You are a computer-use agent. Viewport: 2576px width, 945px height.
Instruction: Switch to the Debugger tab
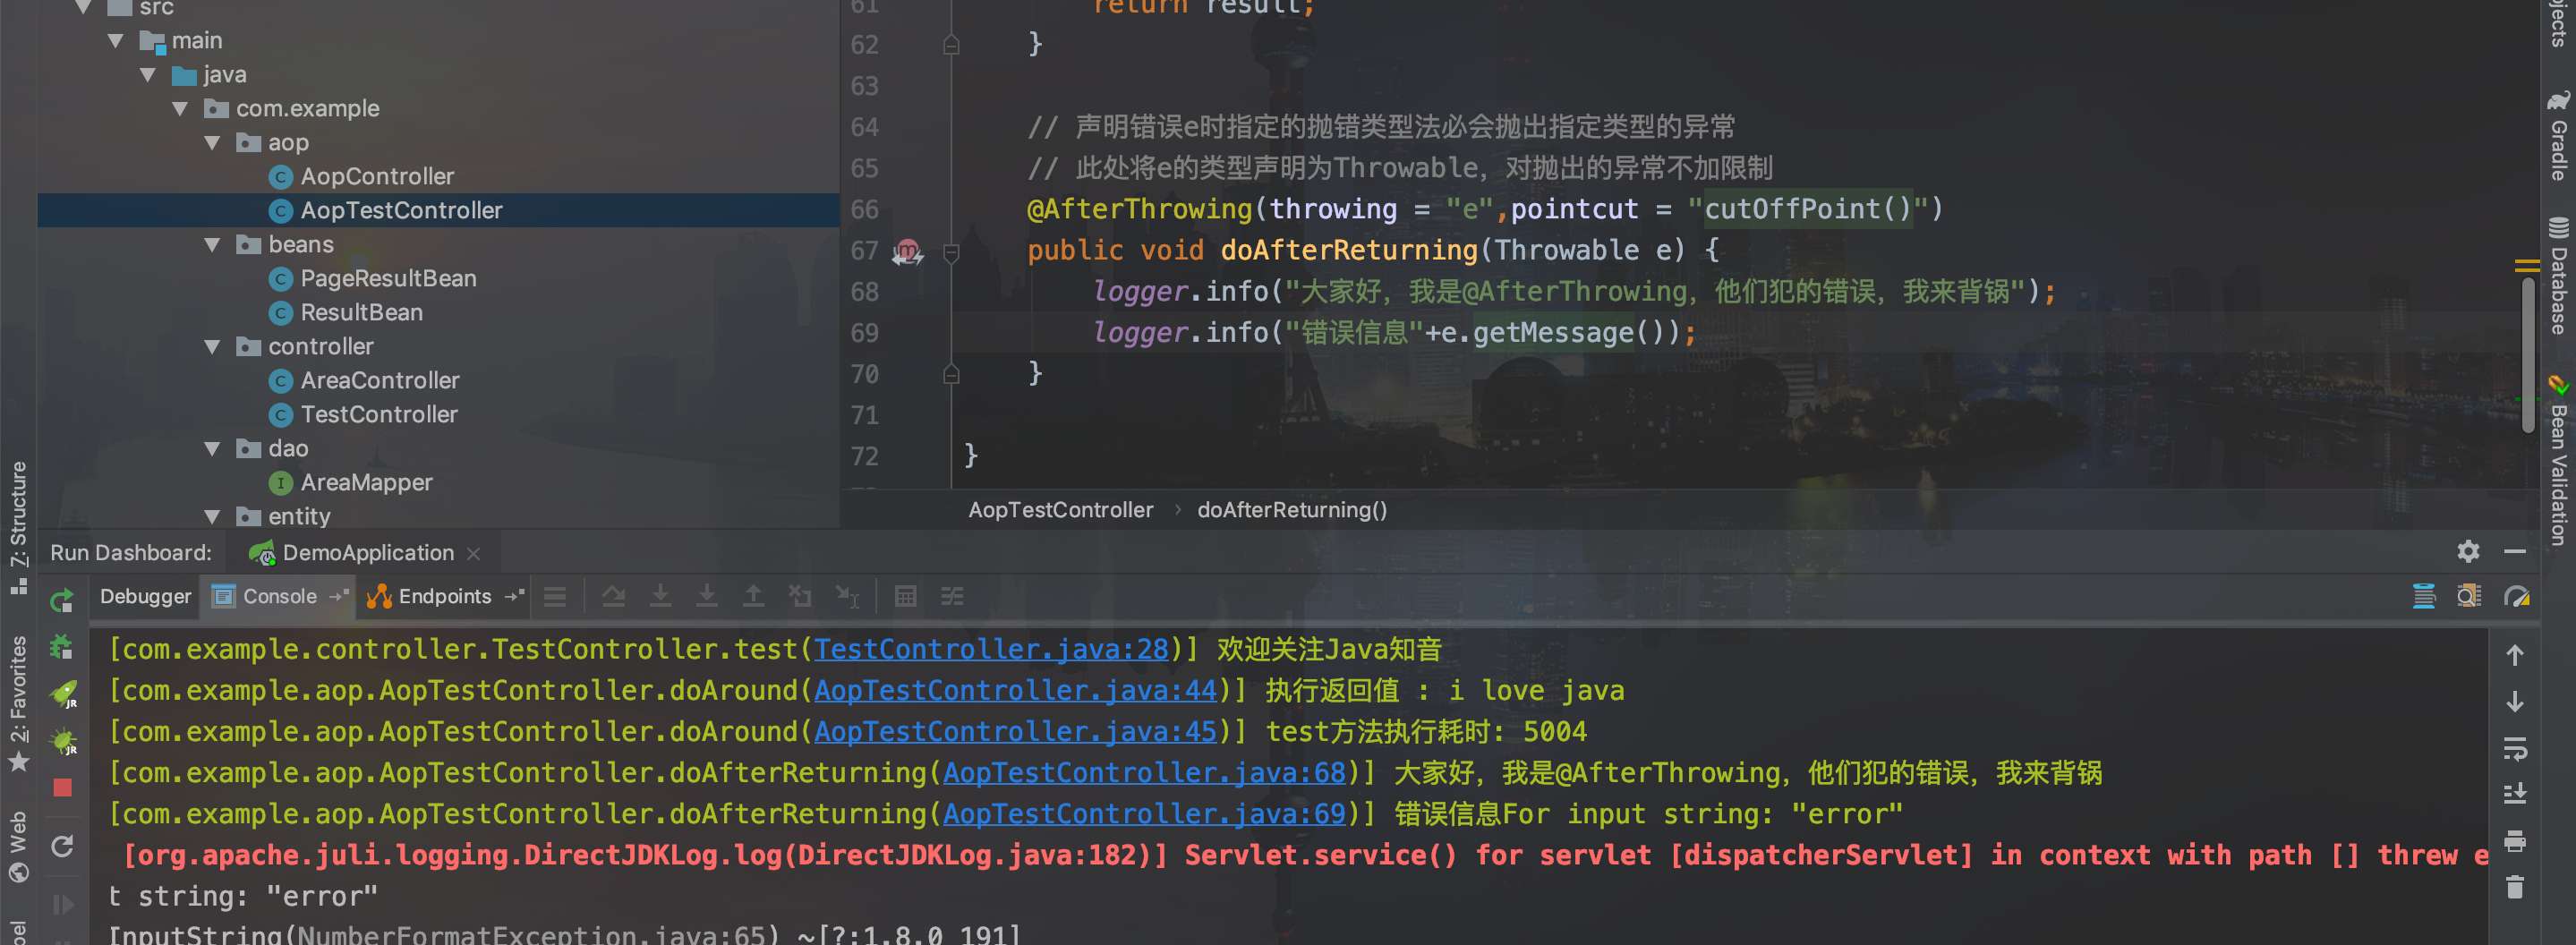tap(144, 596)
